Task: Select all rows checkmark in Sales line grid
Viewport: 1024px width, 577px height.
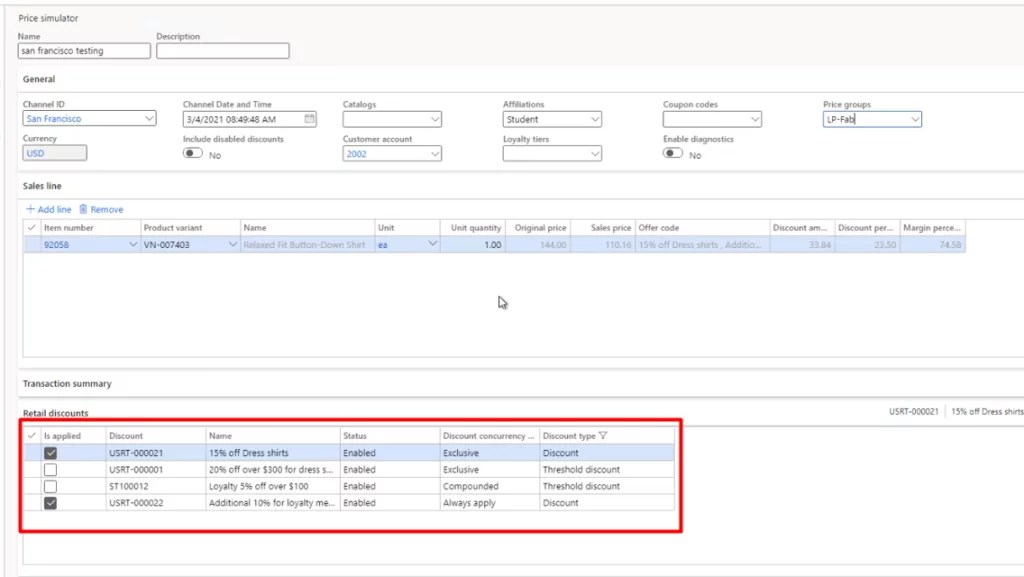Action: [x=31, y=227]
